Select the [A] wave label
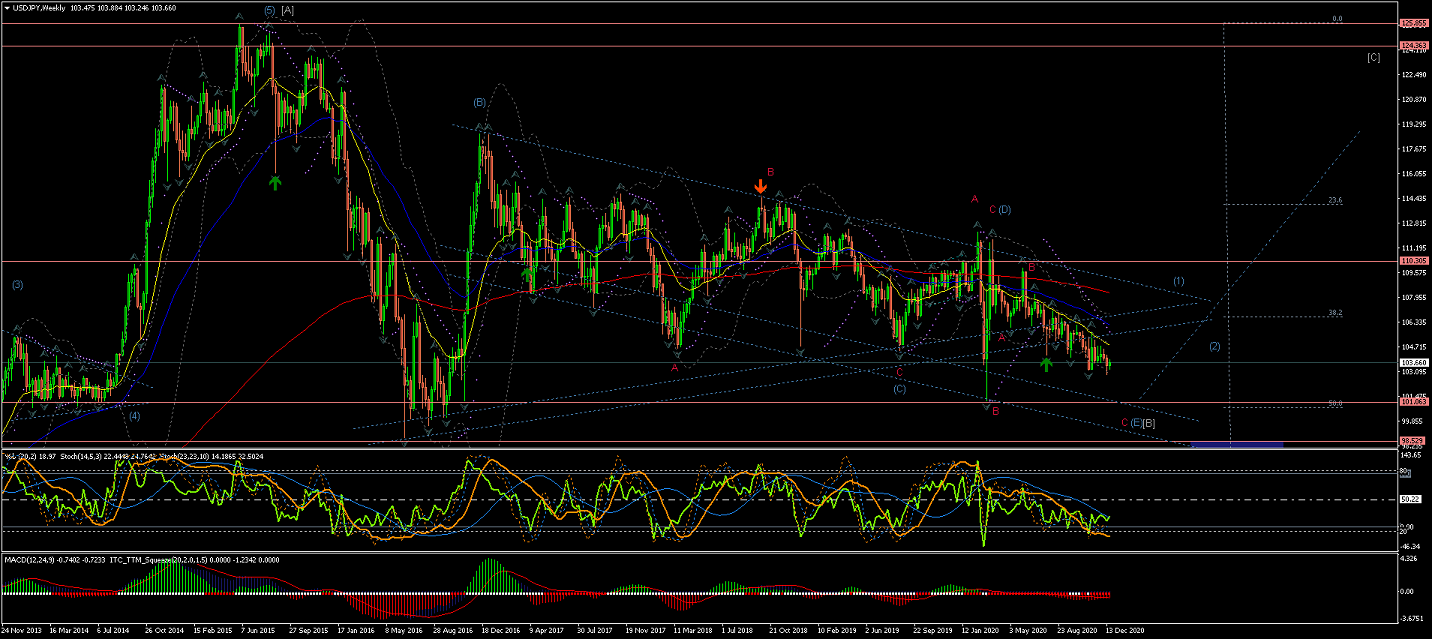Image resolution: width=1432 pixels, height=639 pixels. click(x=287, y=9)
